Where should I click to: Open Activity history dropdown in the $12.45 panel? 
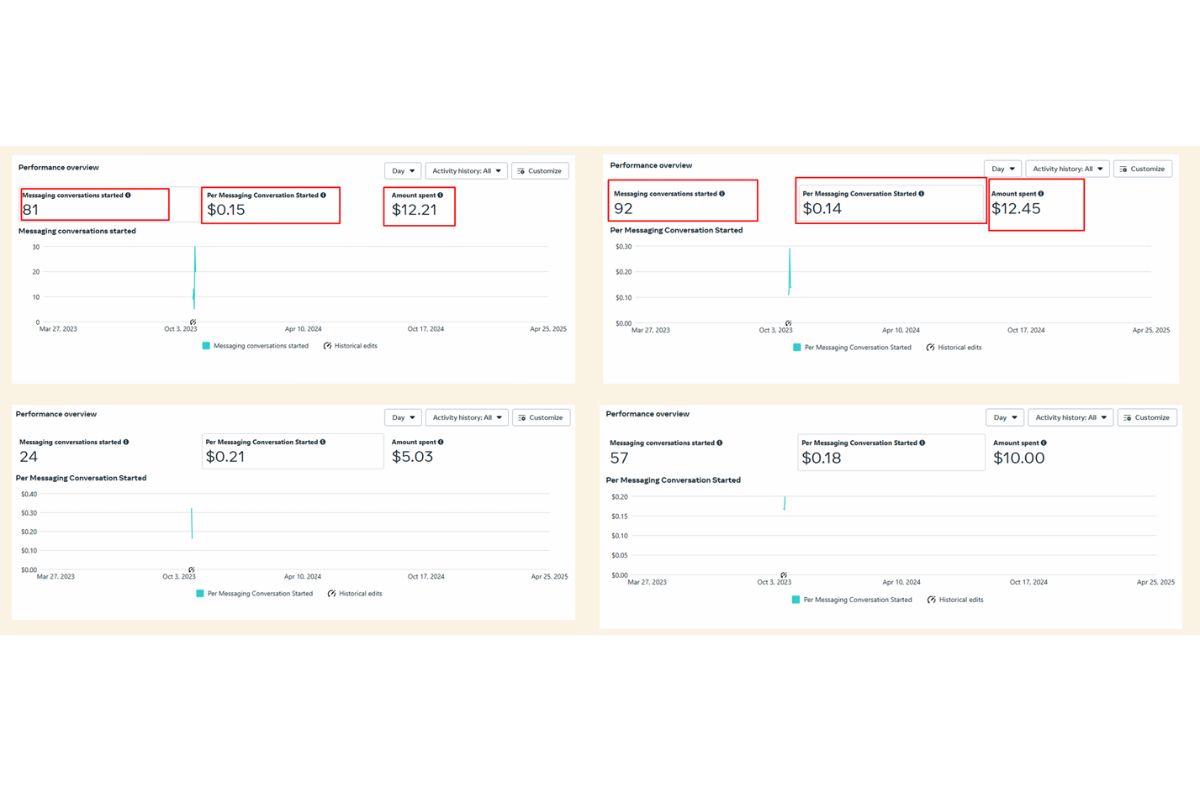coord(1068,169)
